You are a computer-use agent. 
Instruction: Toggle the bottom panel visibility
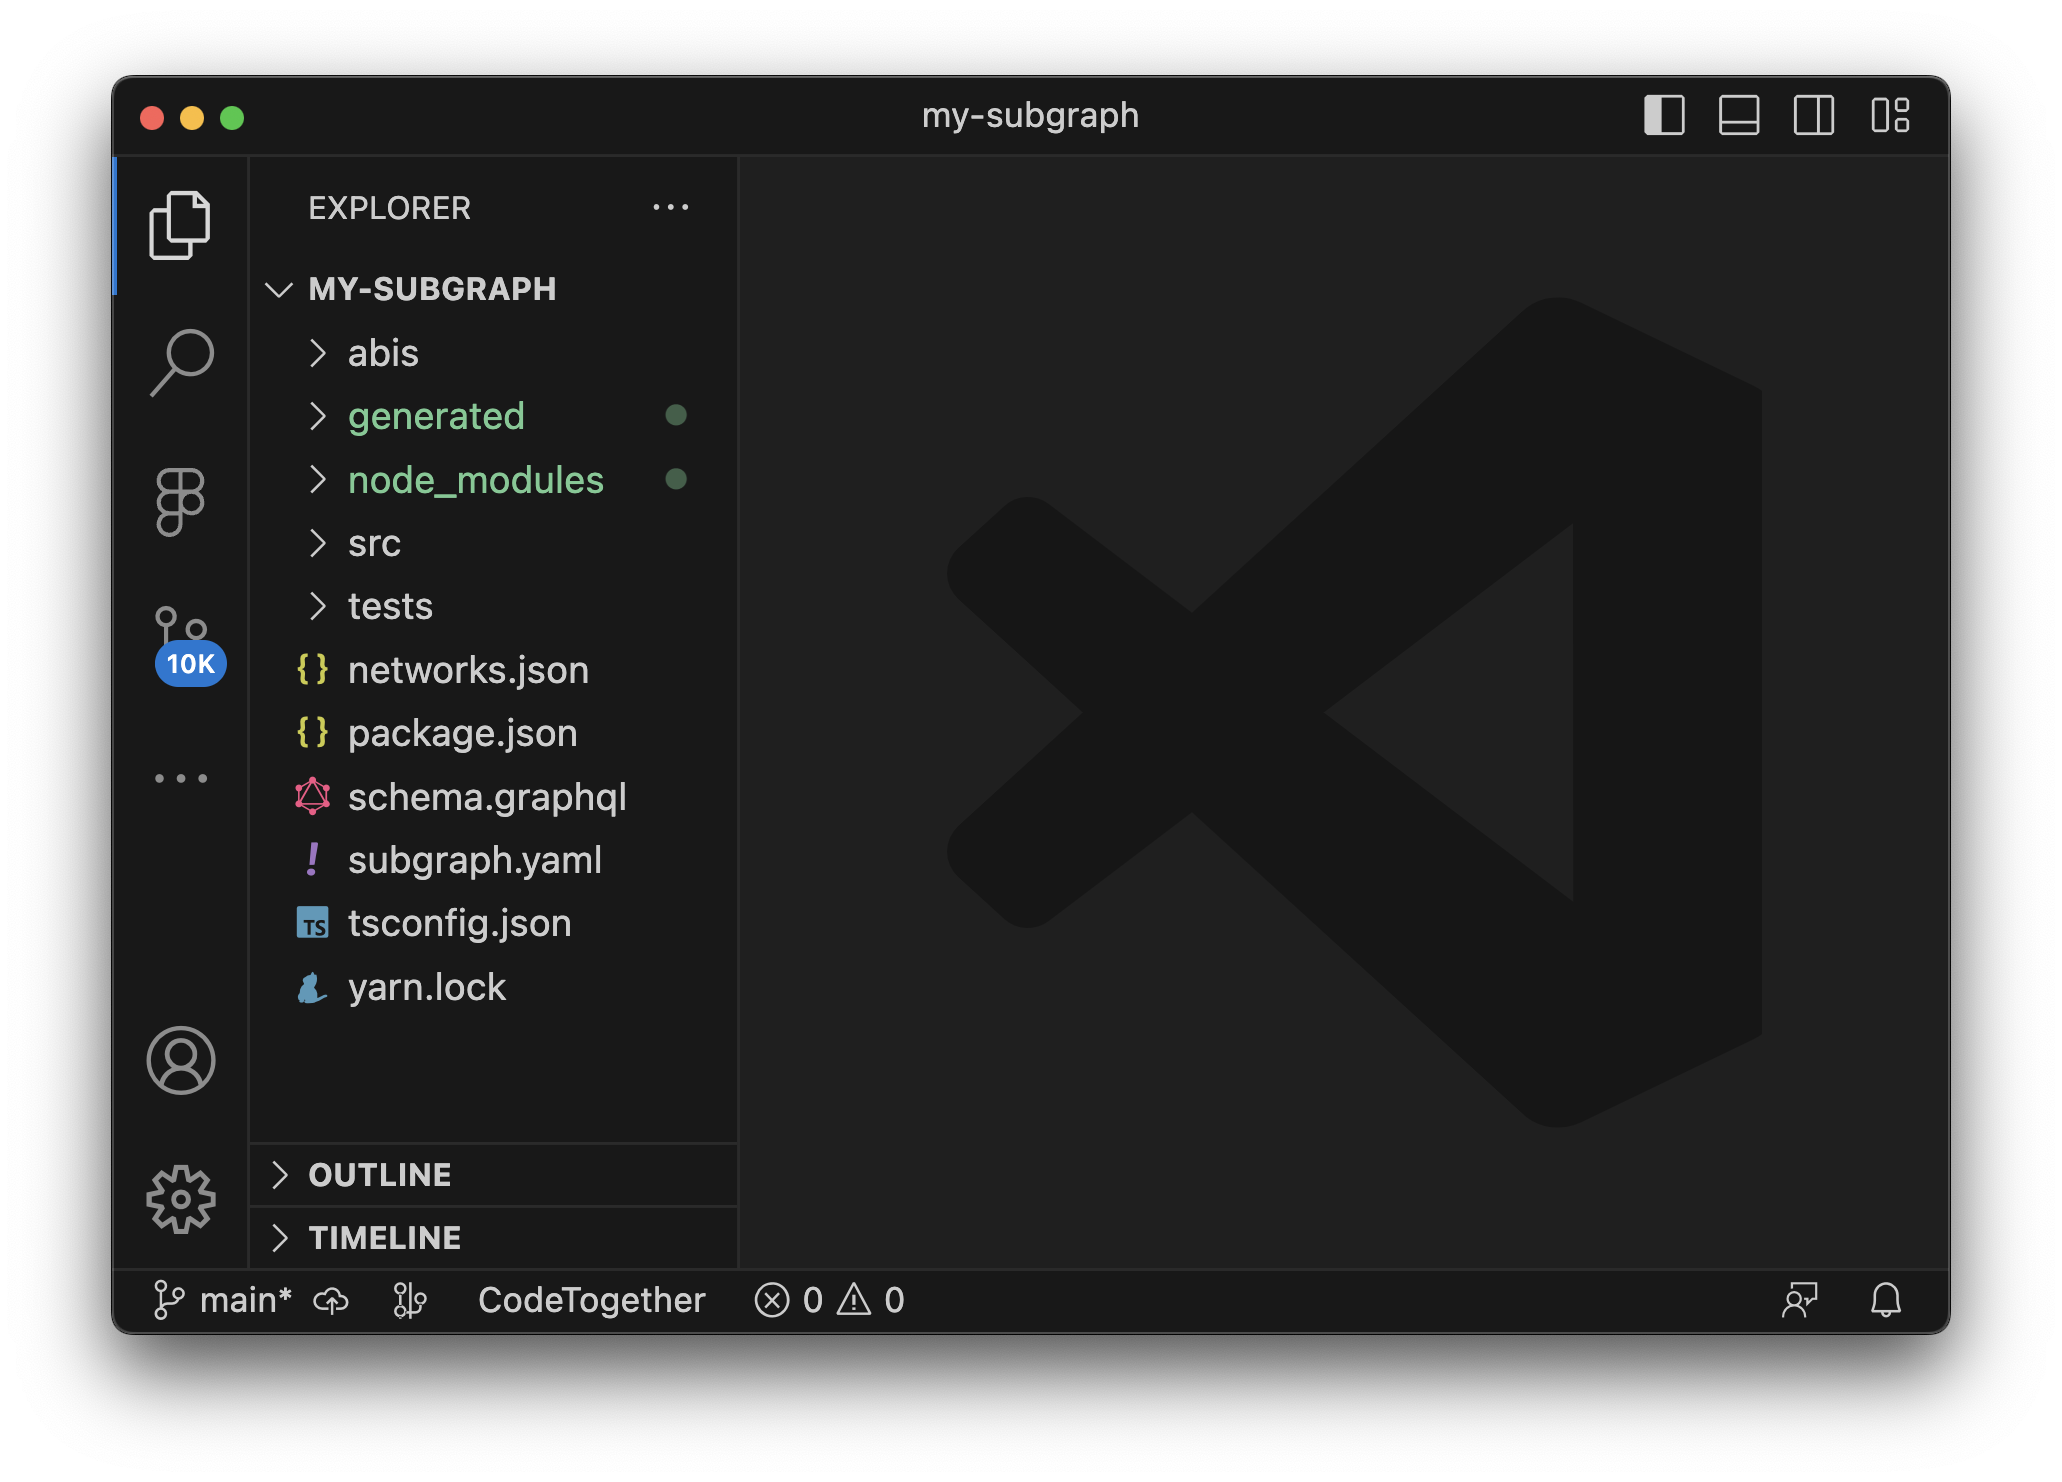coord(1739,115)
